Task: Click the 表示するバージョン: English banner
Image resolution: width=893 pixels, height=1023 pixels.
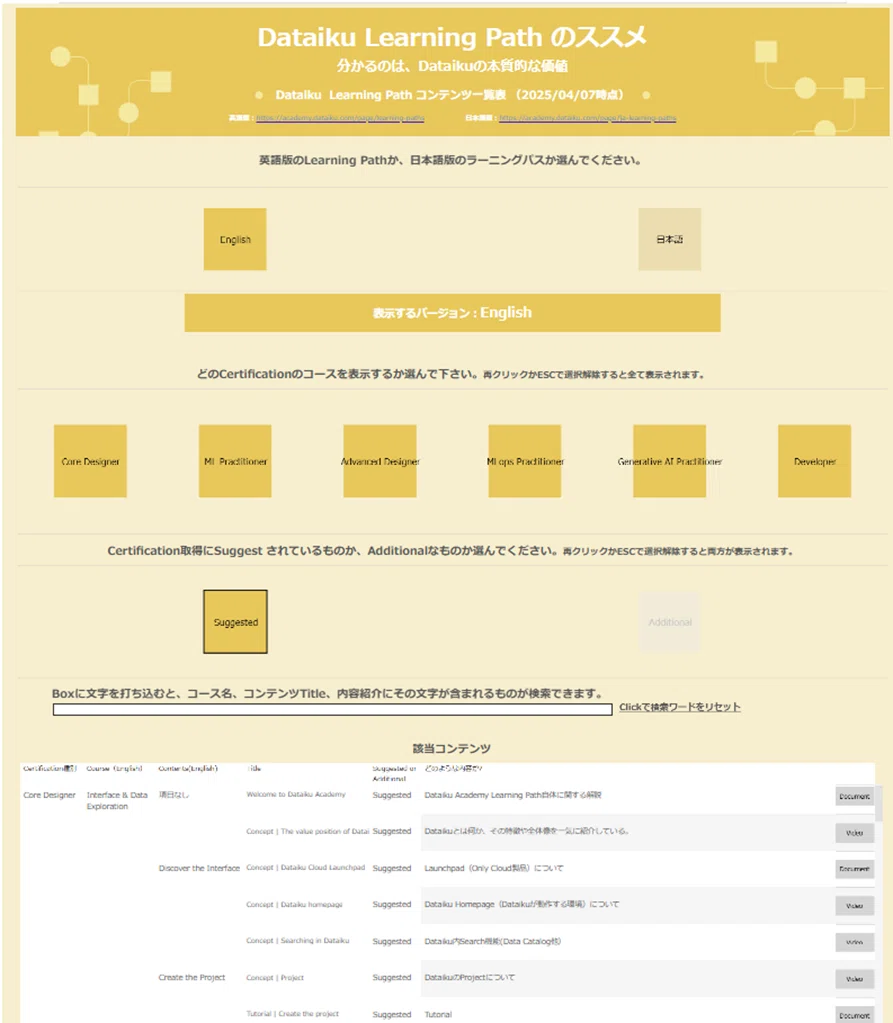Action: [x=452, y=313]
